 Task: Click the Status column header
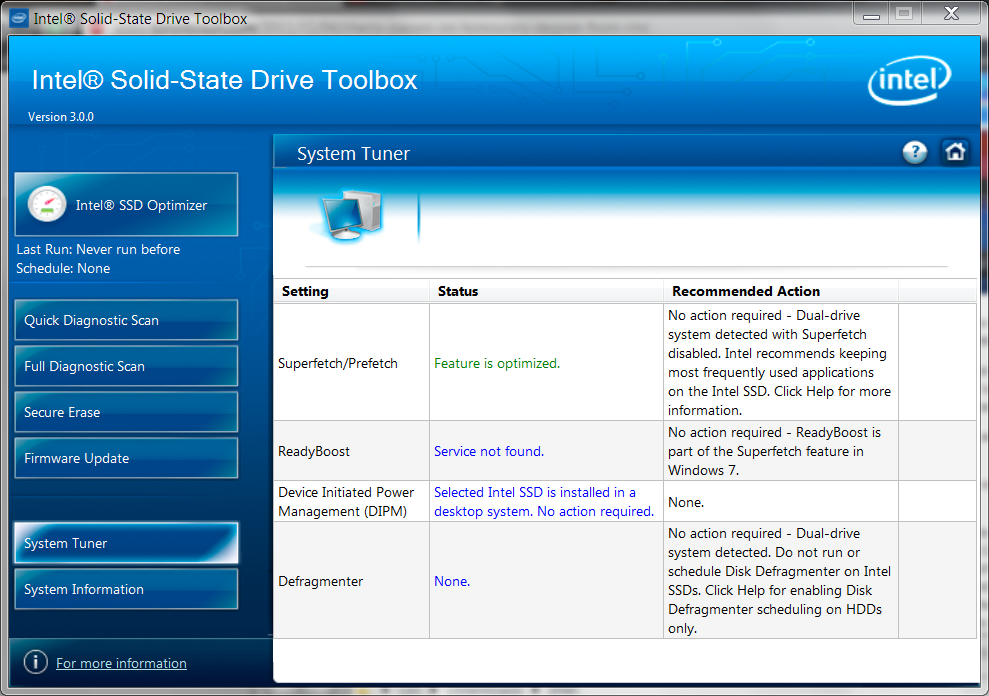tap(458, 291)
